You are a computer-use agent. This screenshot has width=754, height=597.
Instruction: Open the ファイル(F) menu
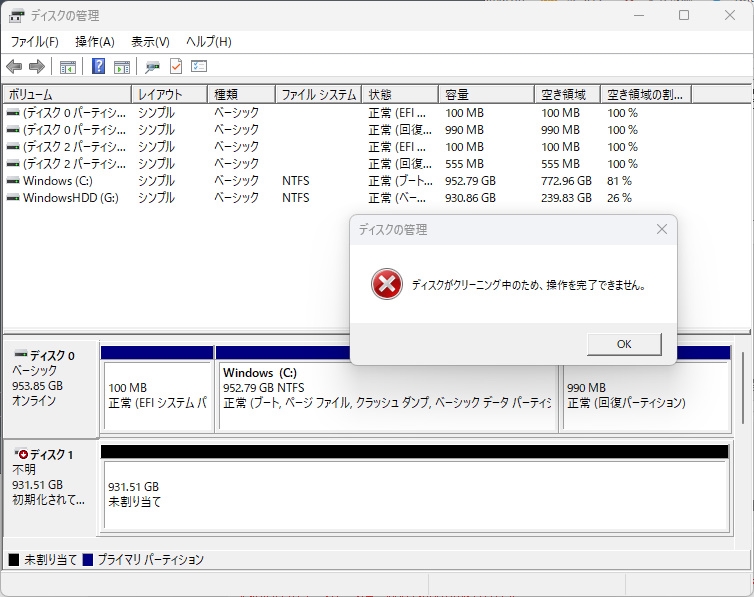[35, 42]
